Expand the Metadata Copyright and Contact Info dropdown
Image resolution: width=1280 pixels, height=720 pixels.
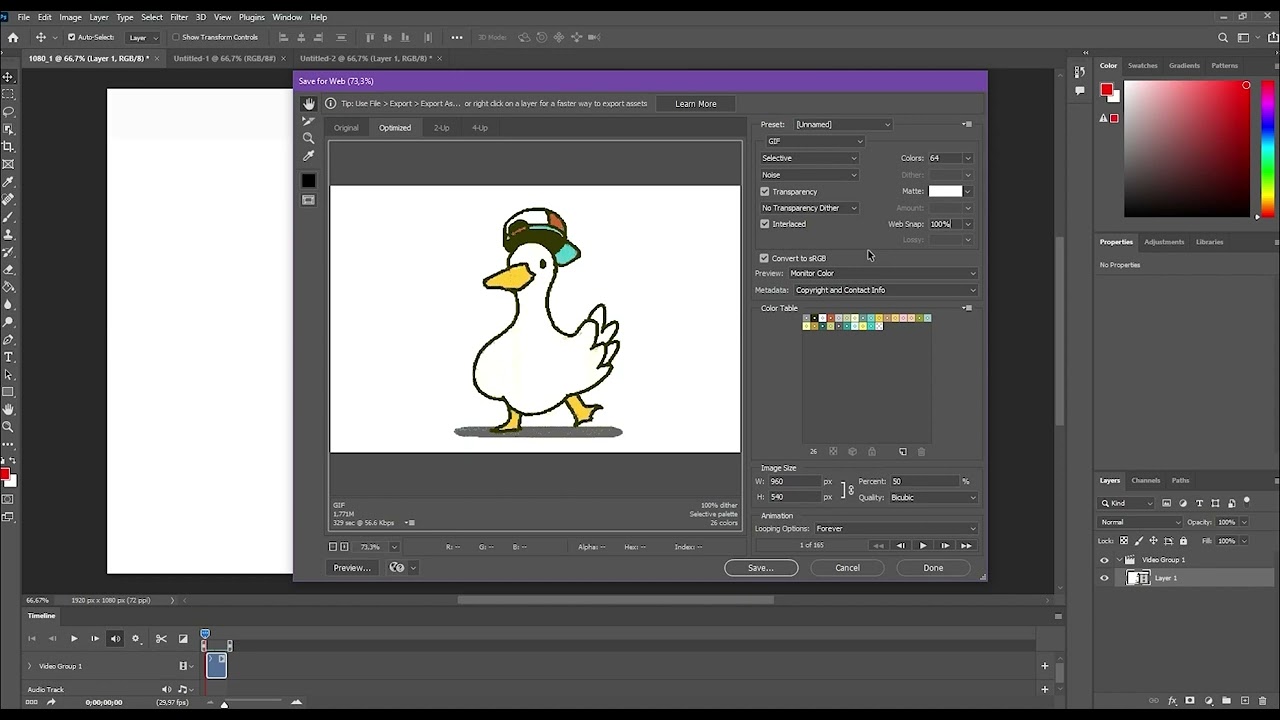(x=884, y=290)
